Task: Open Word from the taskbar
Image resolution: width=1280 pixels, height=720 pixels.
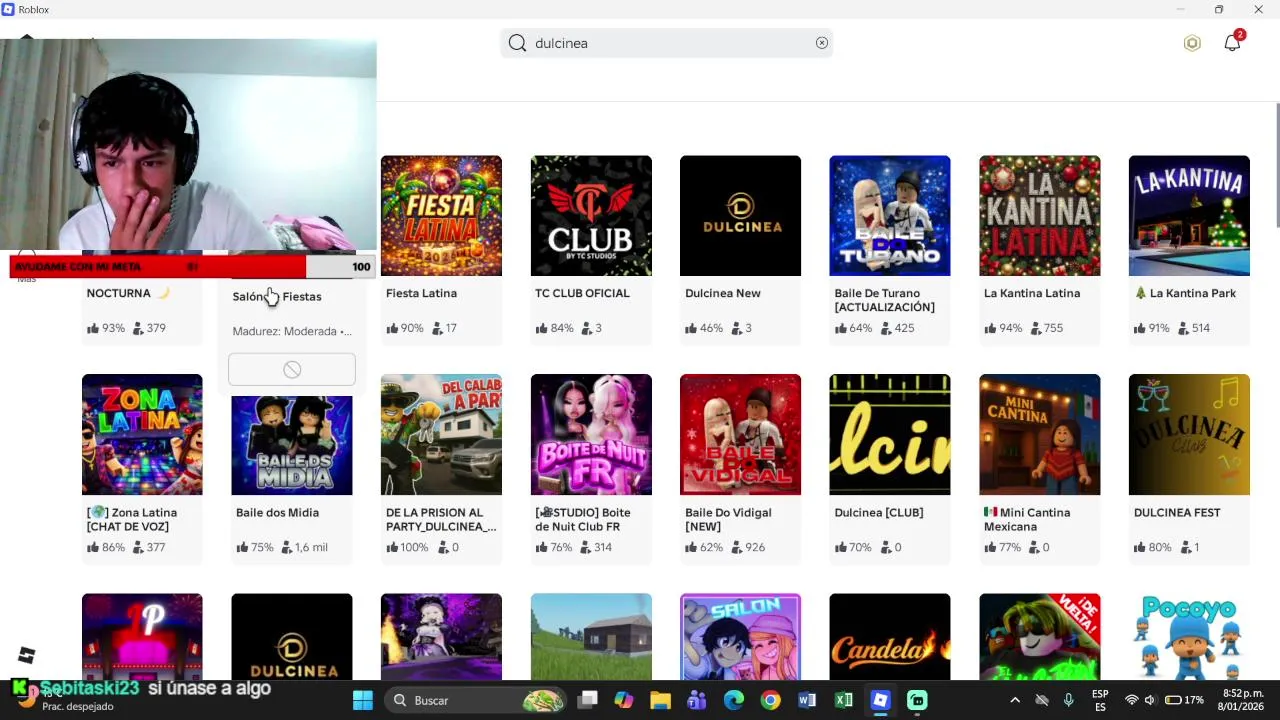Action: [x=807, y=700]
